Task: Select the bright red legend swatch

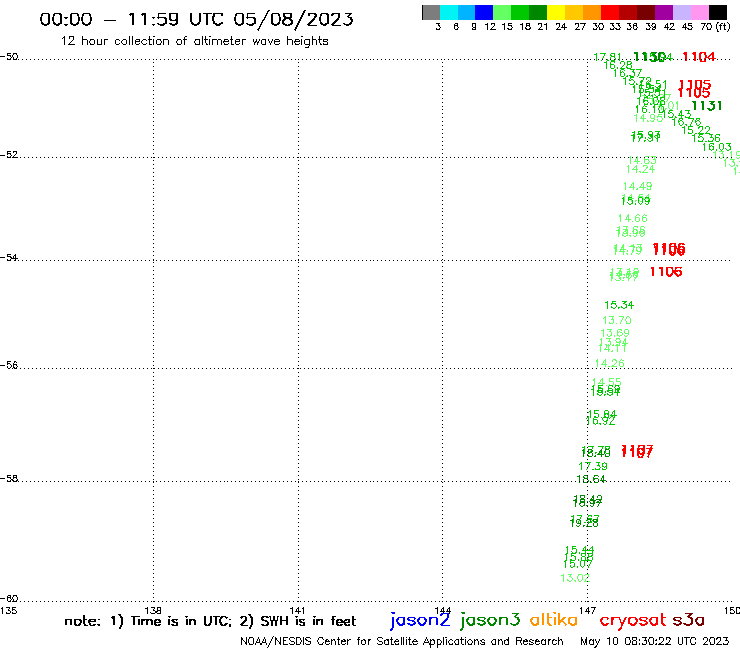Action: [x=610, y=12]
